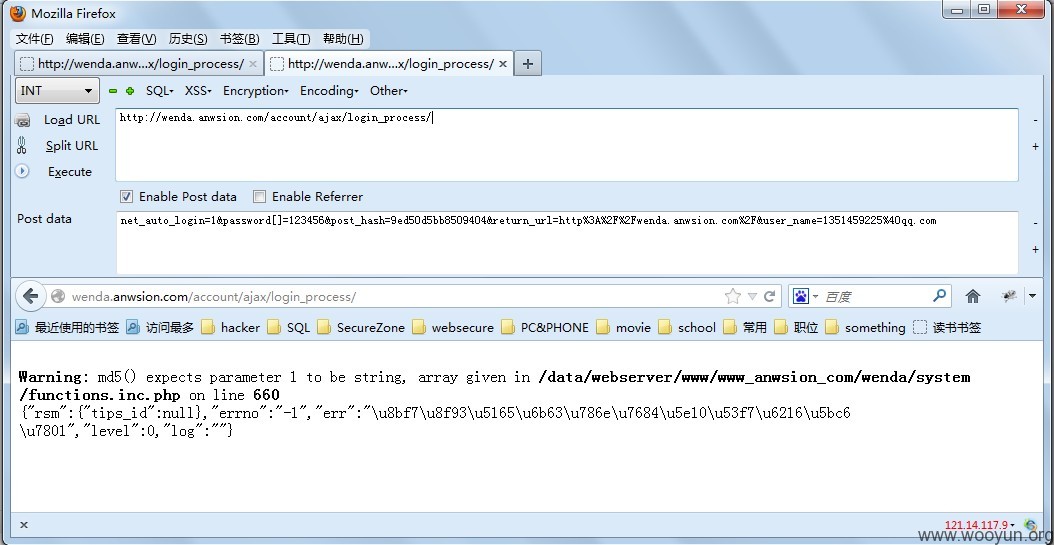This screenshot has height=545, width=1054.
Task: Click the search magnifier icon
Action: click(940, 296)
